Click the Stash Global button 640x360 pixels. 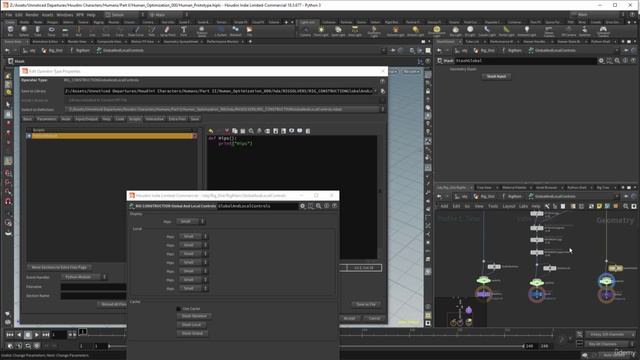[192, 333]
